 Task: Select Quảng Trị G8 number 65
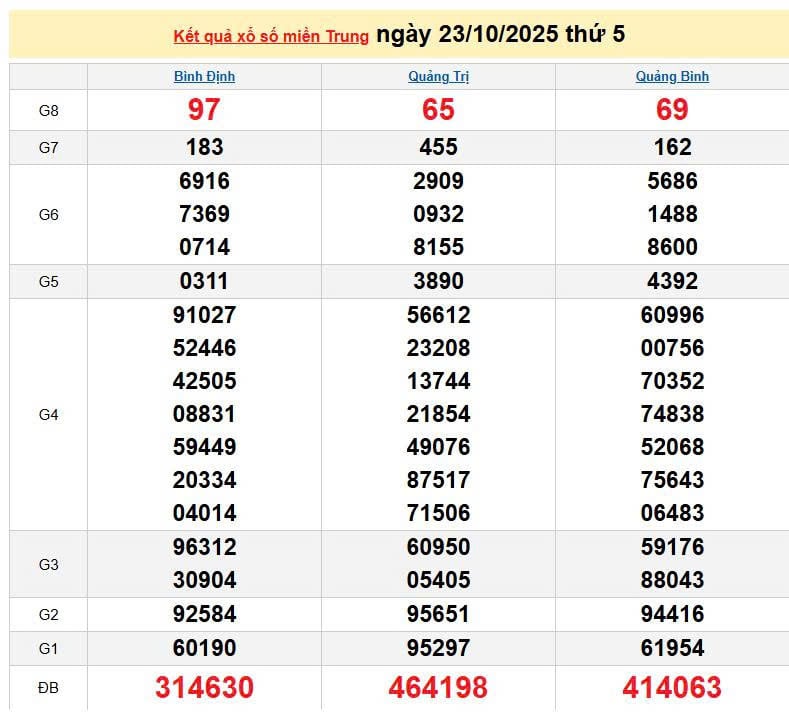[438, 110]
